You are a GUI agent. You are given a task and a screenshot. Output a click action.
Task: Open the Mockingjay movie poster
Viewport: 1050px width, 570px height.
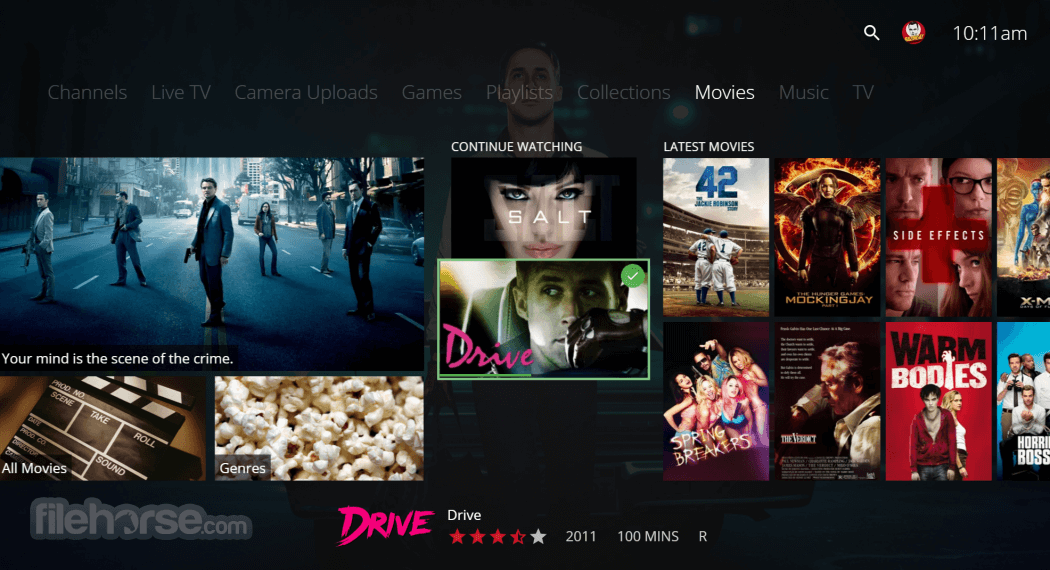click(827, 237)
